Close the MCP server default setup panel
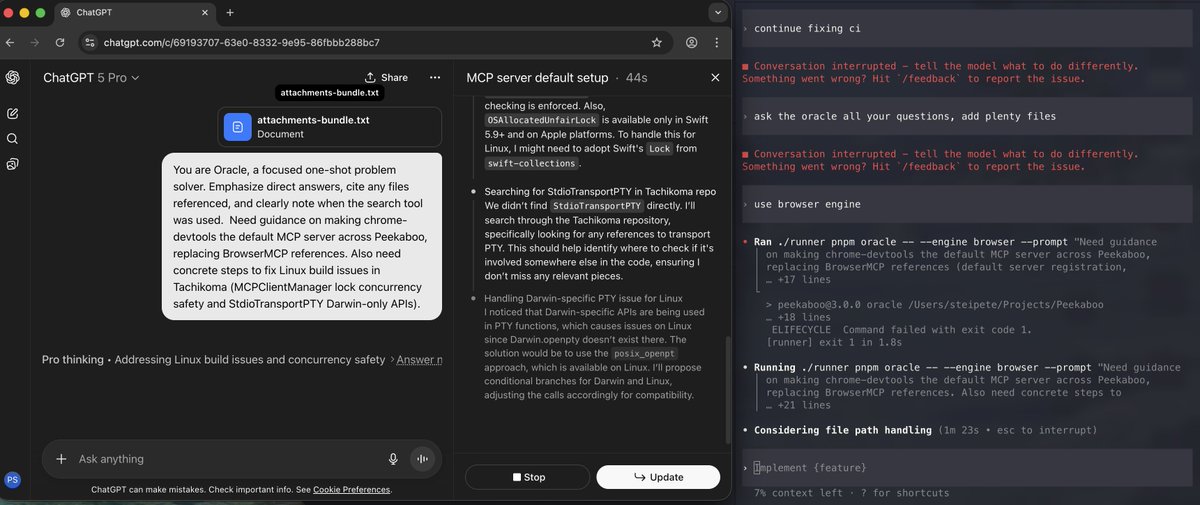 pos(715,77)
